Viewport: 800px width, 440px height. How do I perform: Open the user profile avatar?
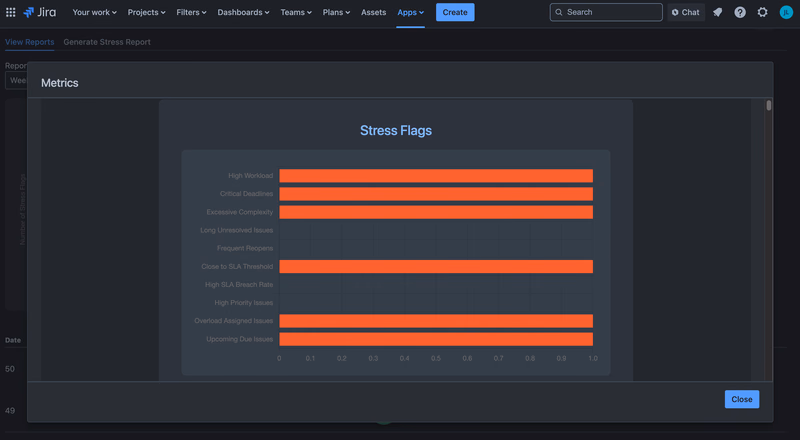(x=786, y=12)
